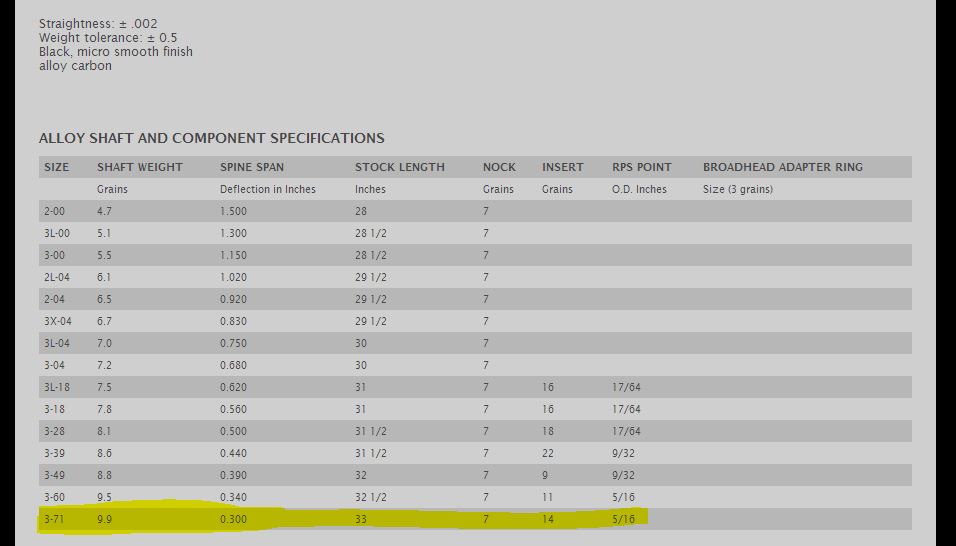This screenshot has width=956, height=546.
Task: Click insert value '14' in 3-71 row
Action: (548, 519)
